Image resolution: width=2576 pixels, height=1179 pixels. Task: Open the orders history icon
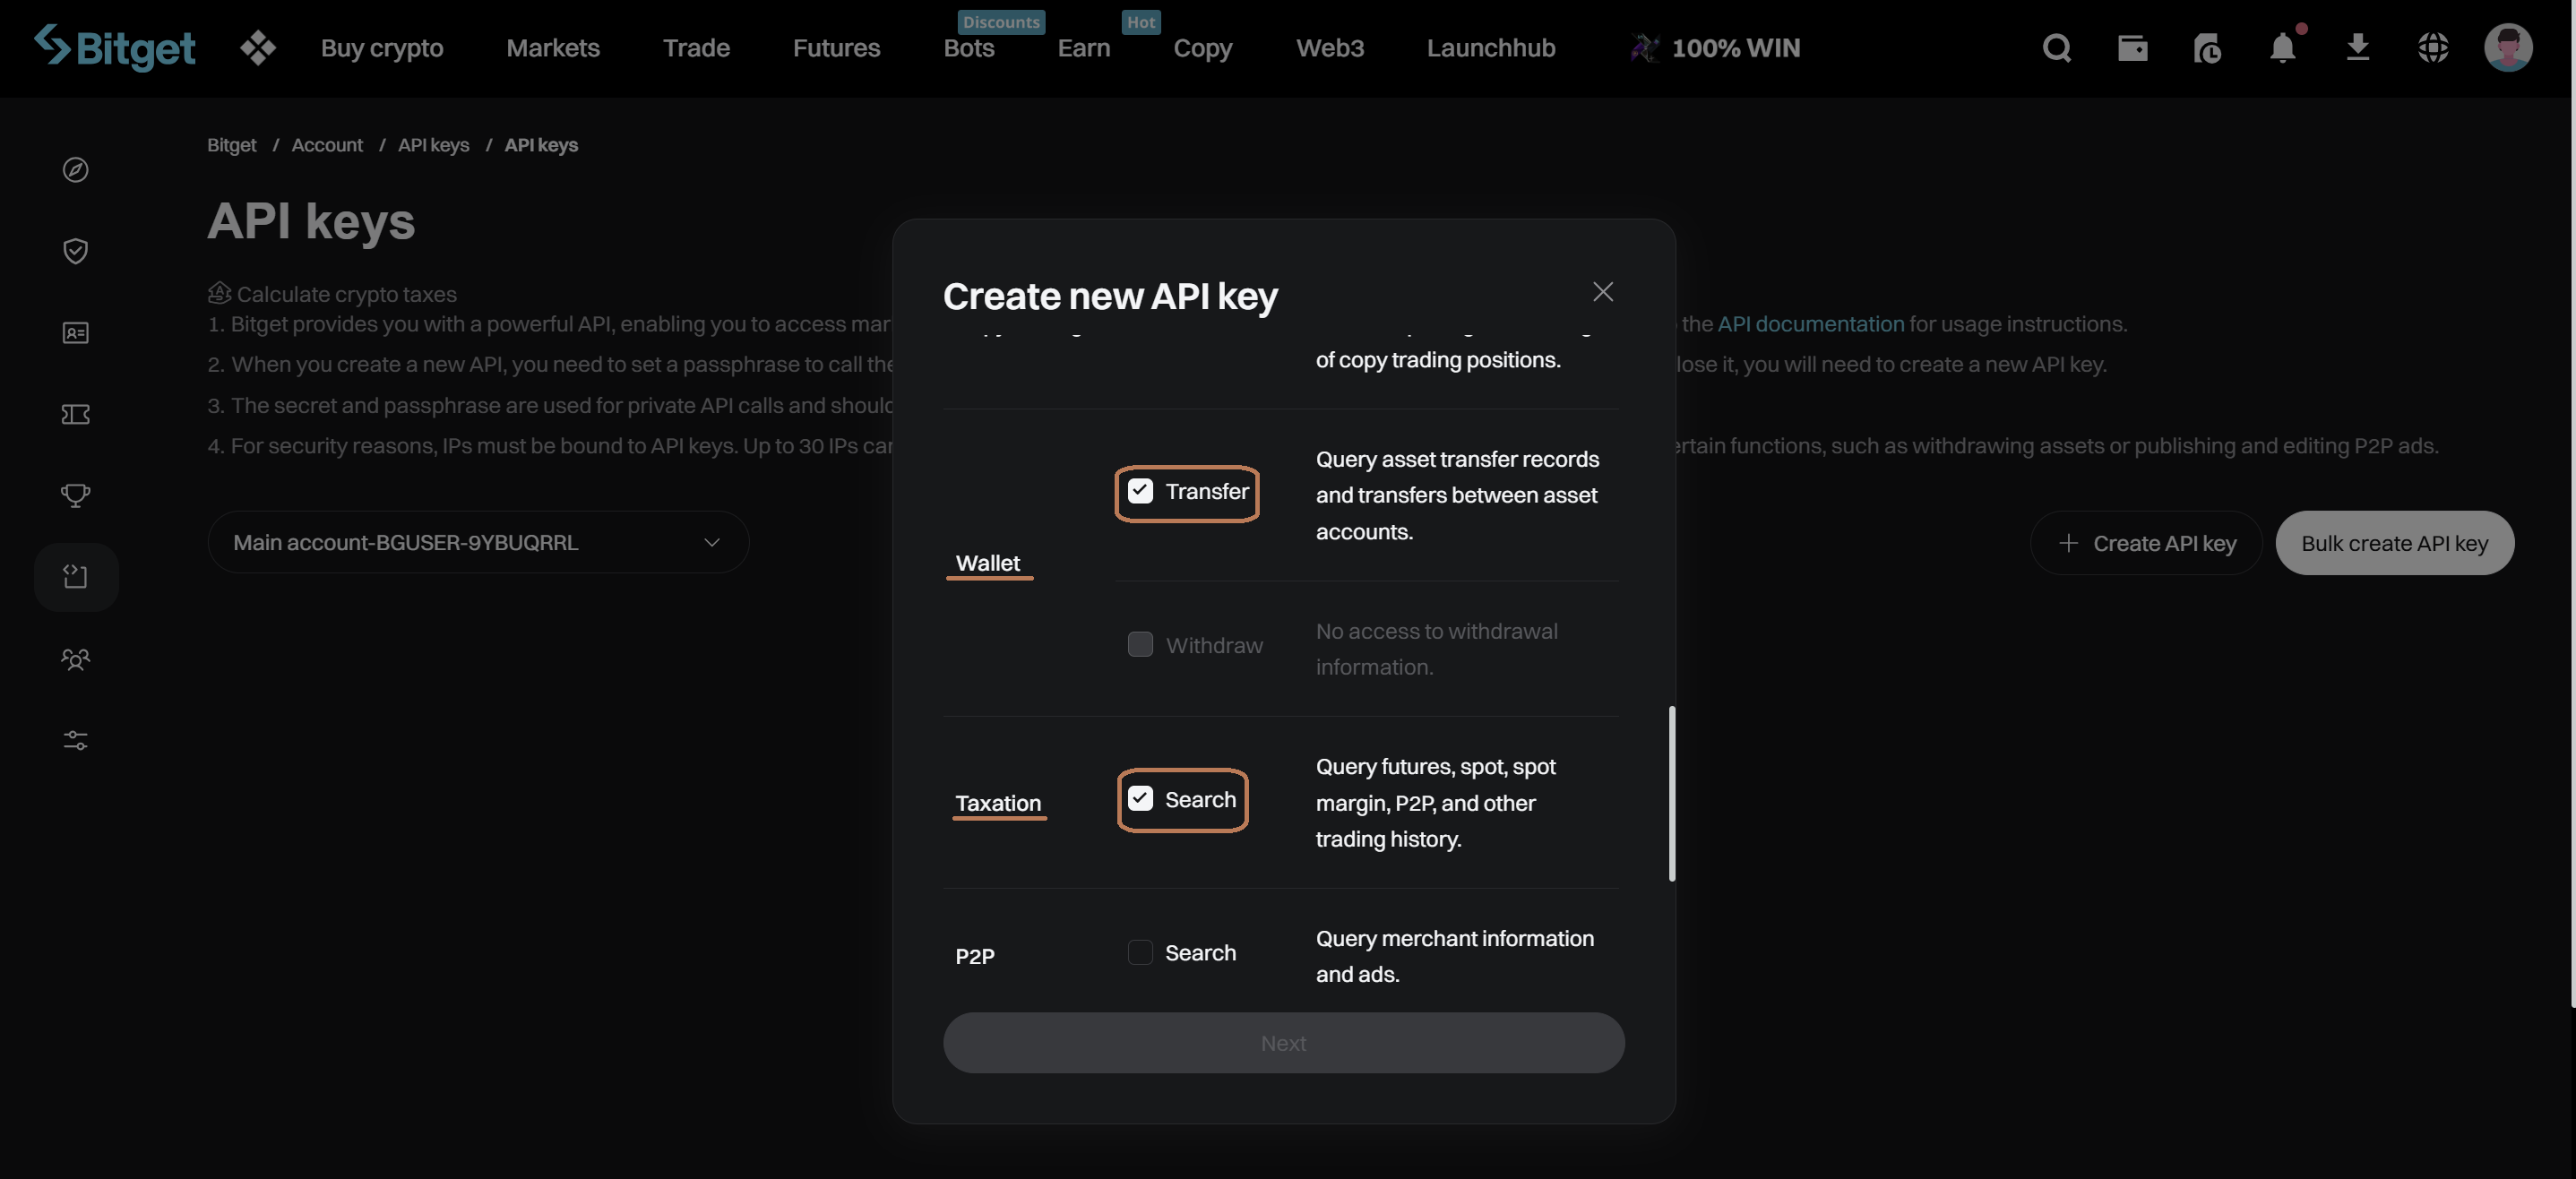coord(2207,47)
